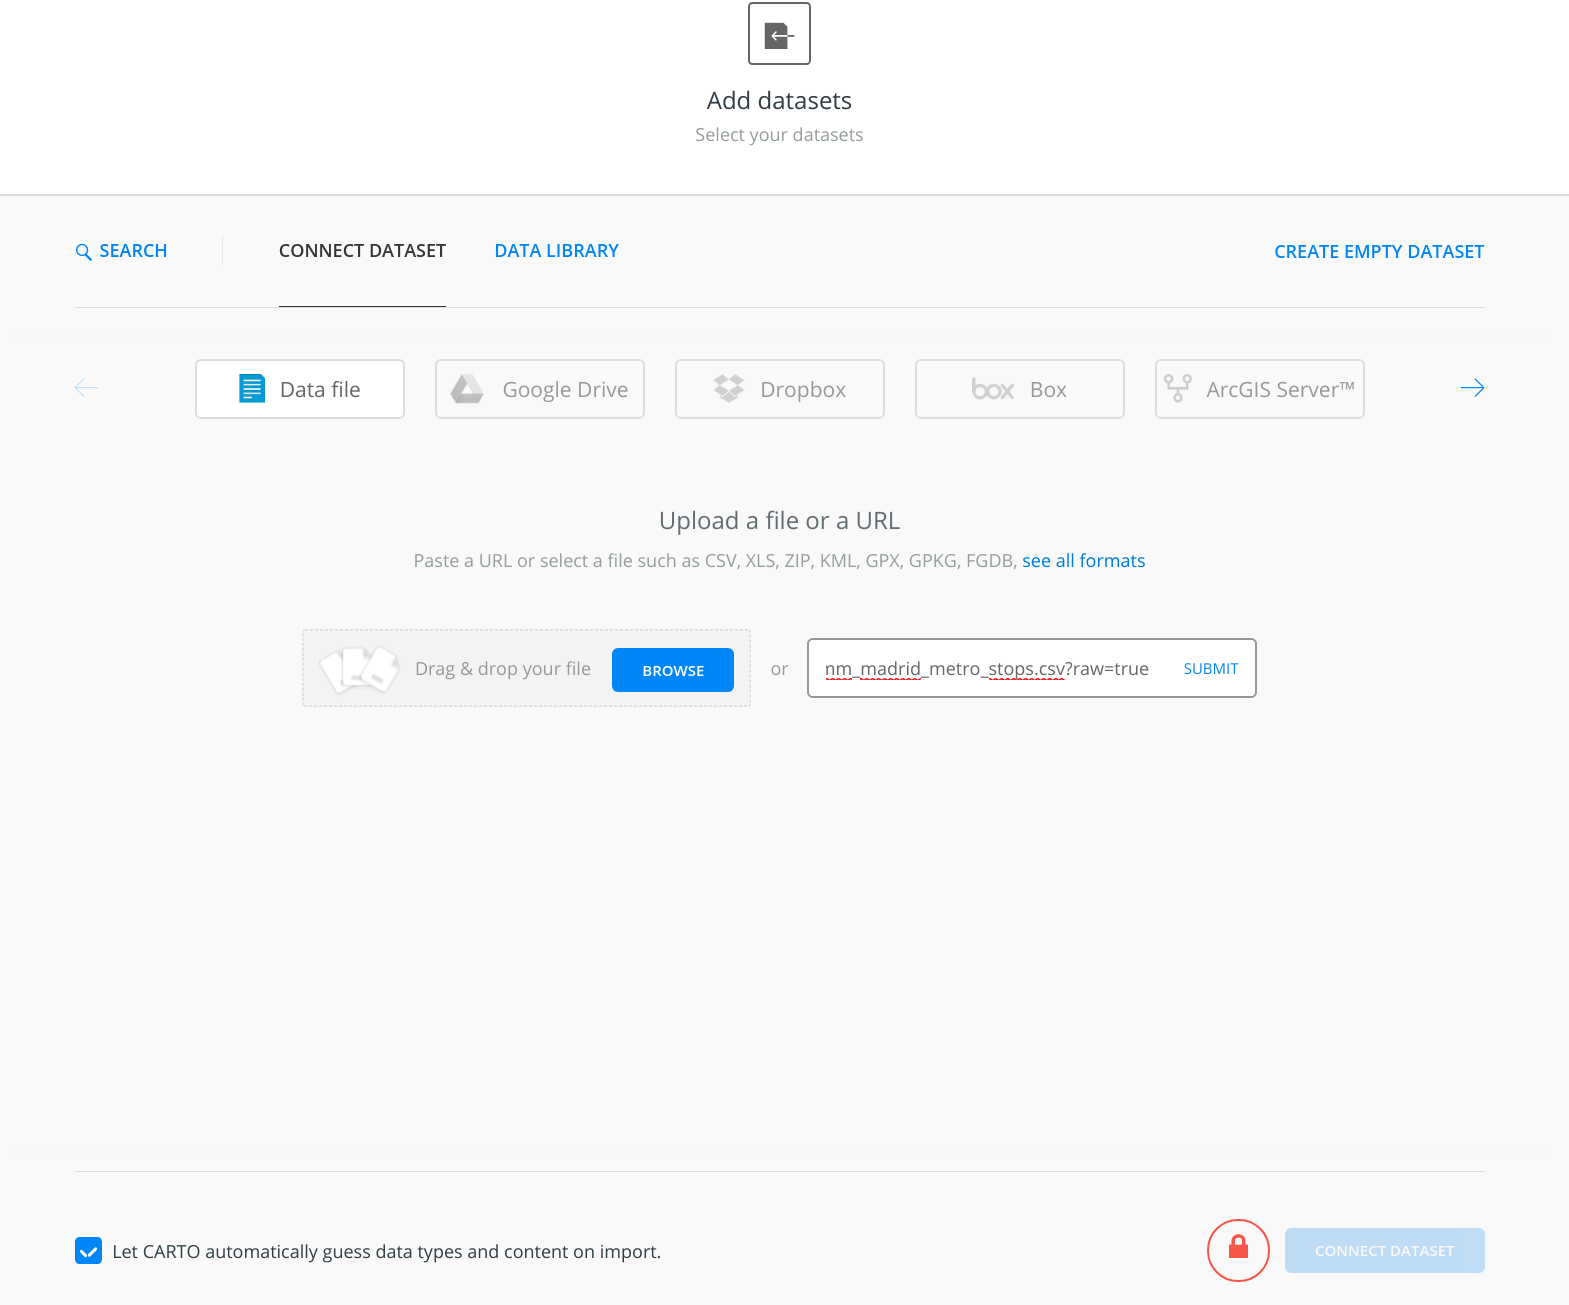This screenshot has height=1305, width=1569.
Task: Click the box logo icon
Action: coord(993,389)
